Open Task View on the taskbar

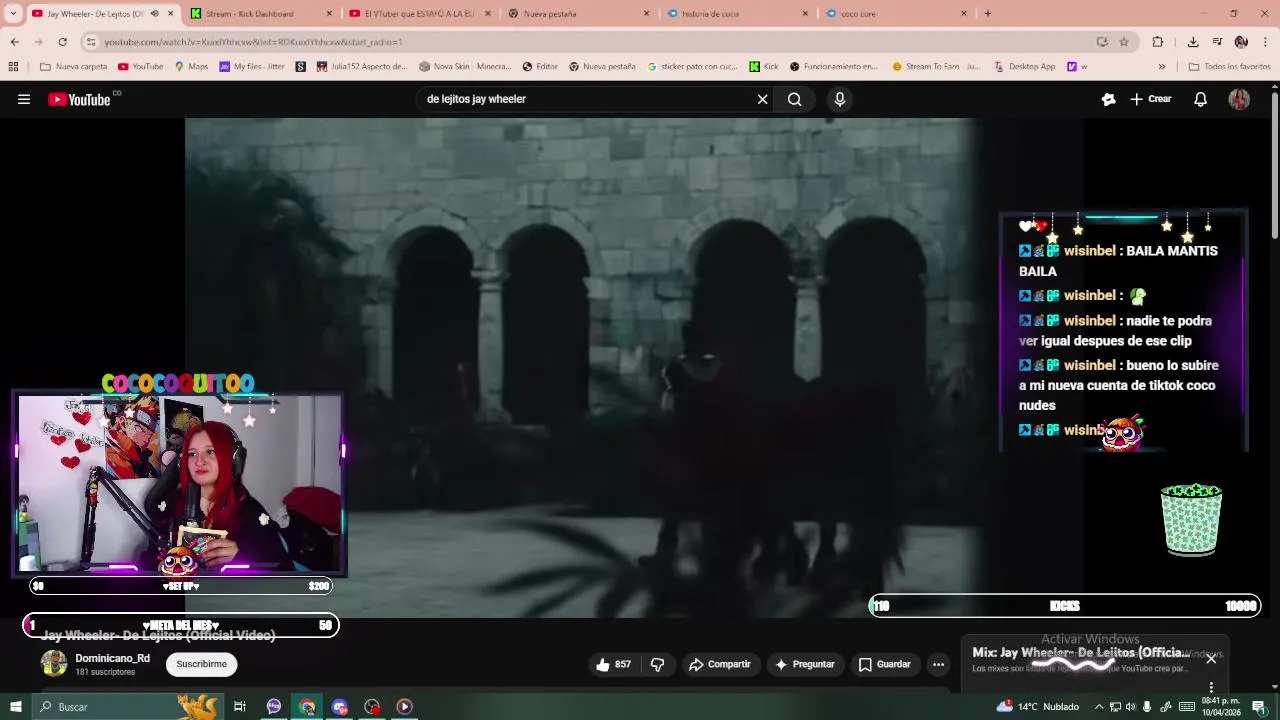[240, 707]
